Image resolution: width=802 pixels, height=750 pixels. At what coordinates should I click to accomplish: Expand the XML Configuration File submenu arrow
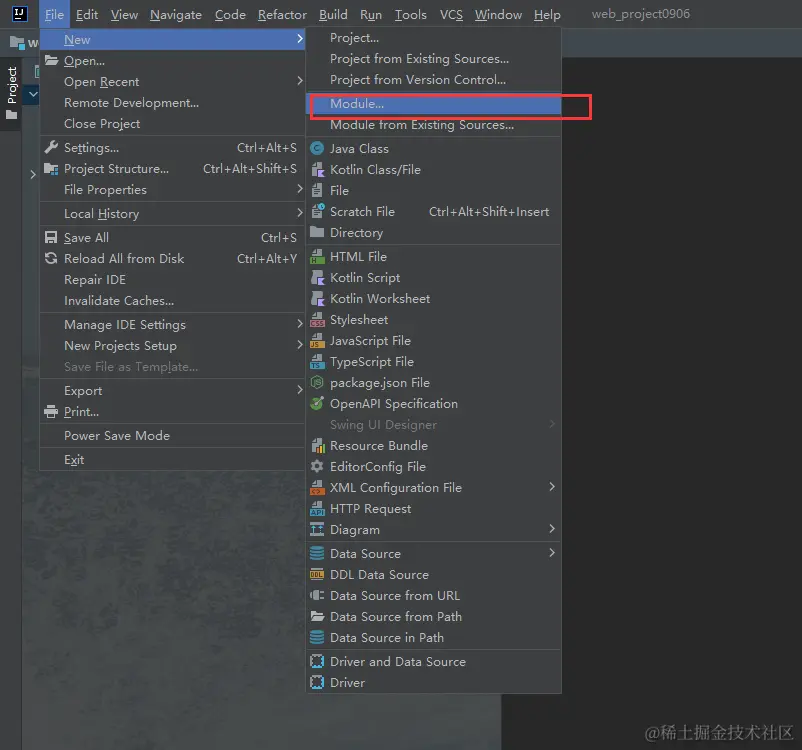552,487
